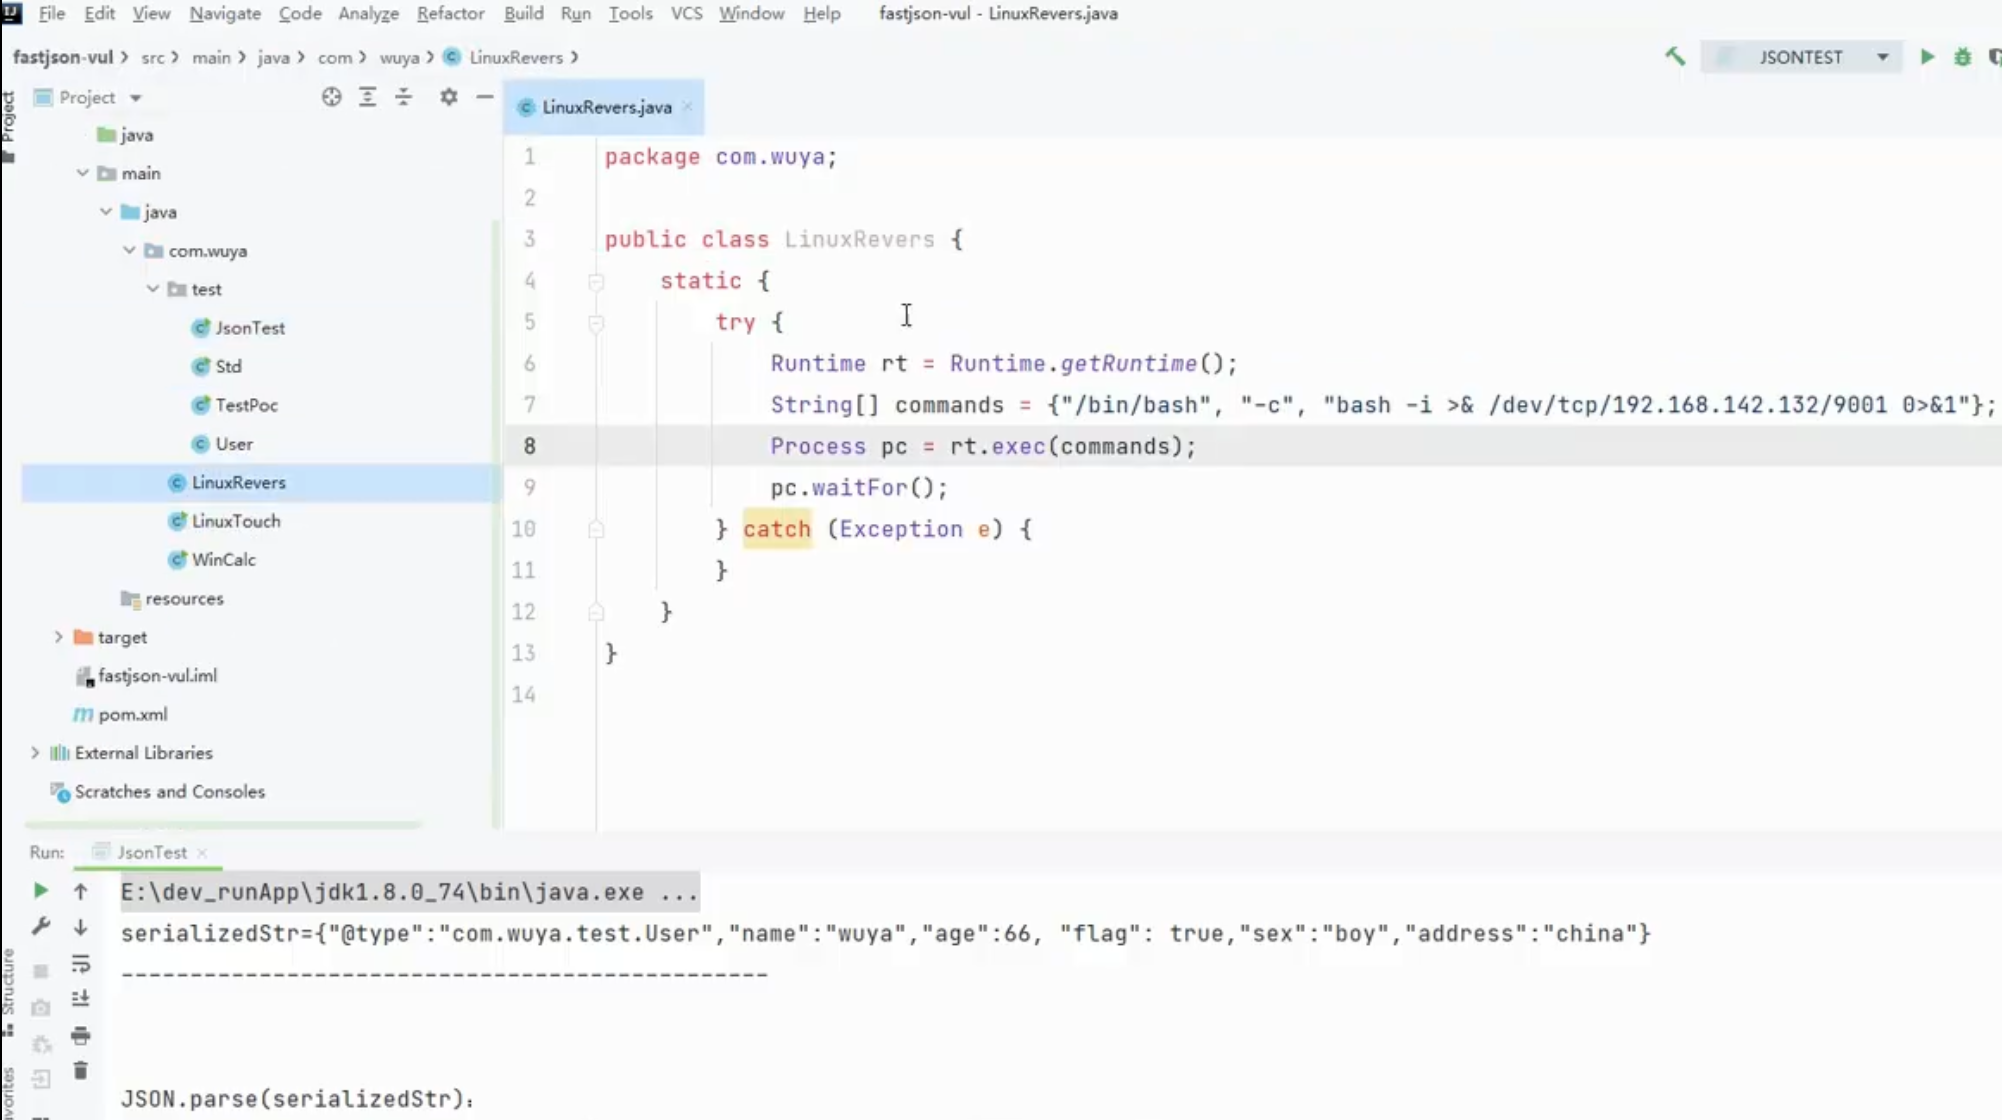This screenshot has height=1120, width=2002.
Task: Run JSONTEST with green play button
Action: [x=1927, y=57]
